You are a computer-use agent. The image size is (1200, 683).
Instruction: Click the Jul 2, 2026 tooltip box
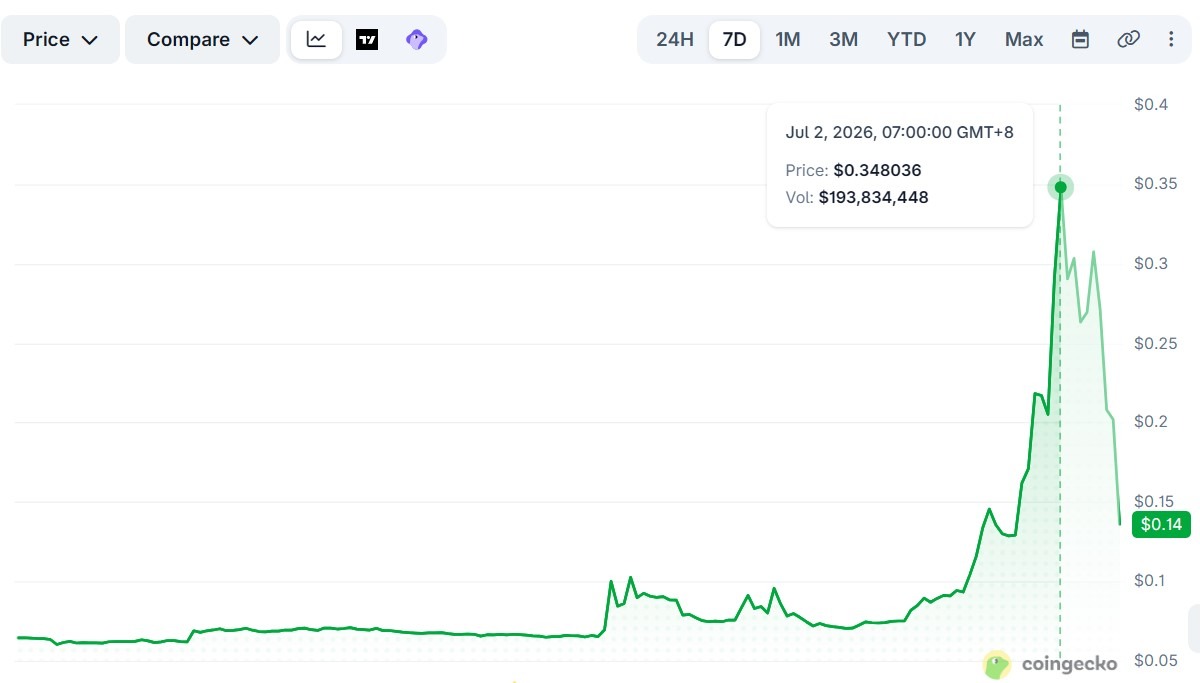coord(900,165)
